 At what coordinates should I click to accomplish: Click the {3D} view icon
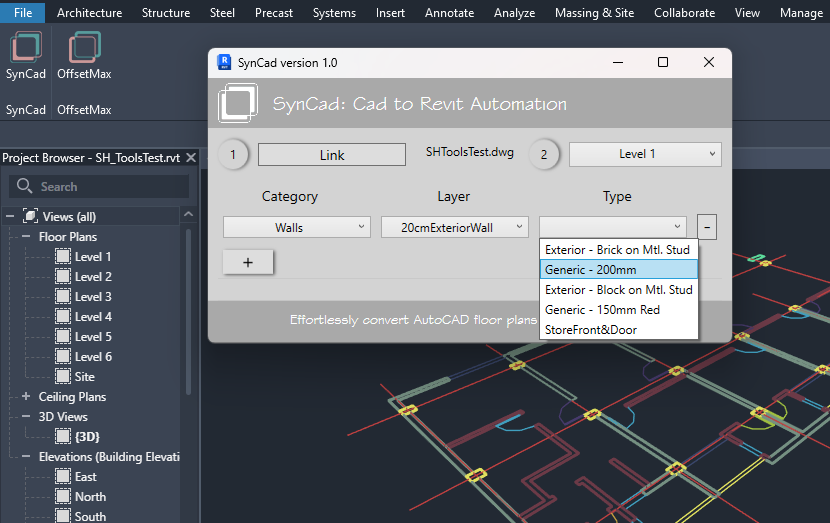click(x=63, y=436)
